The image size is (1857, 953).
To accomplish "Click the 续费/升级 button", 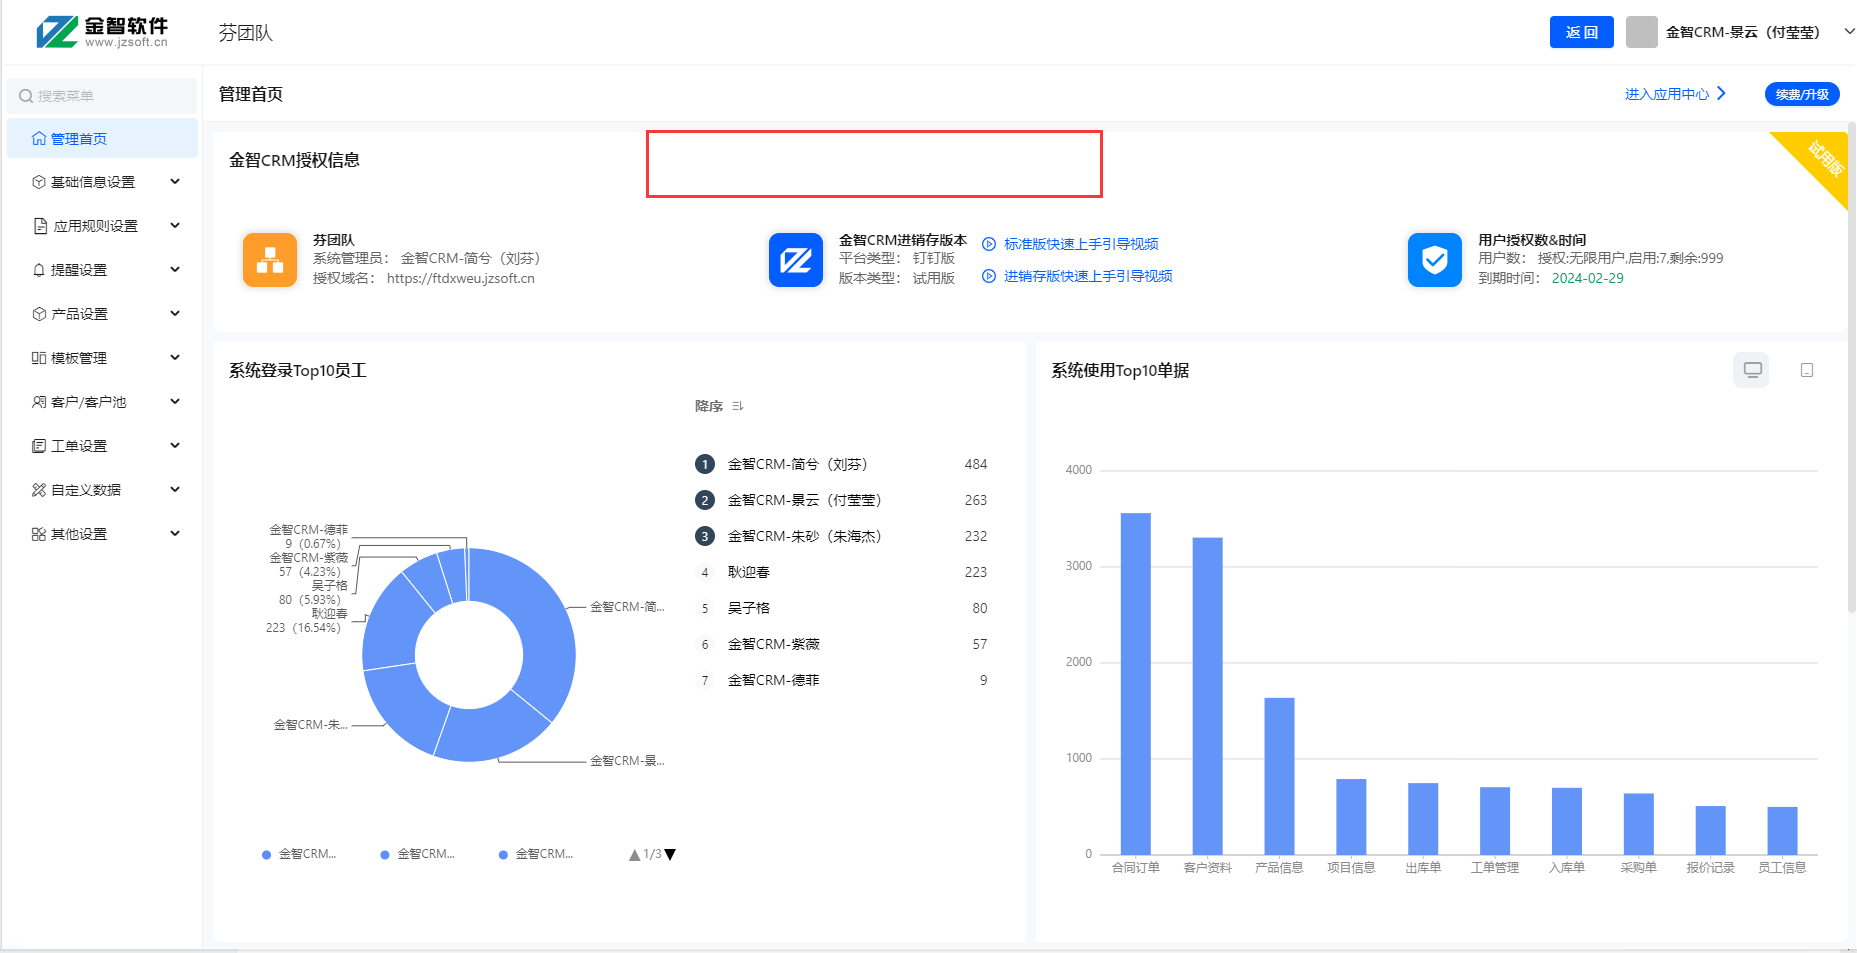I will (1802, 94).
